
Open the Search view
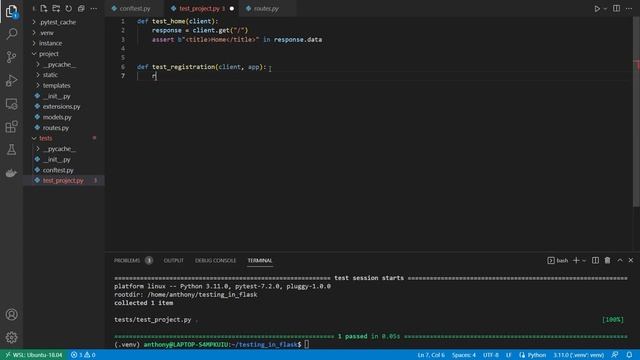point(11,34)
